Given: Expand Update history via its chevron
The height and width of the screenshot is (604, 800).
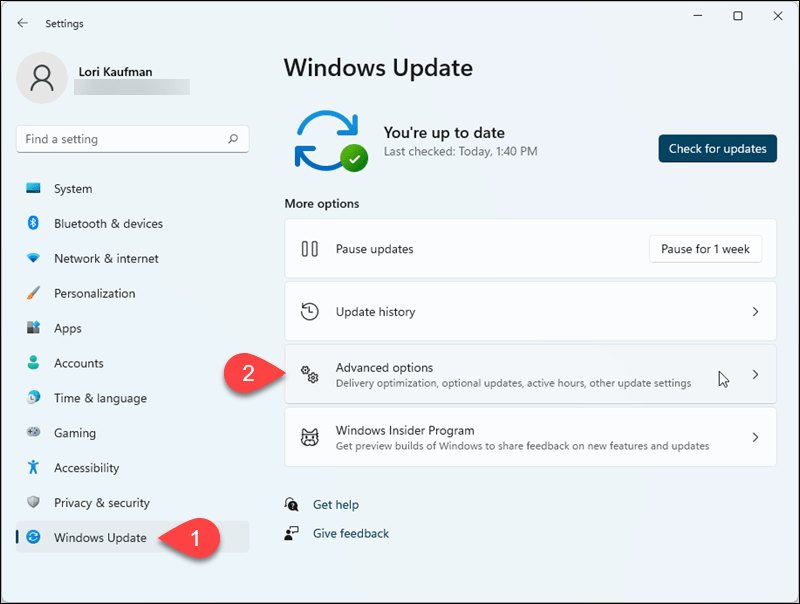Looking at the screenshot, I should coord(756,312).
